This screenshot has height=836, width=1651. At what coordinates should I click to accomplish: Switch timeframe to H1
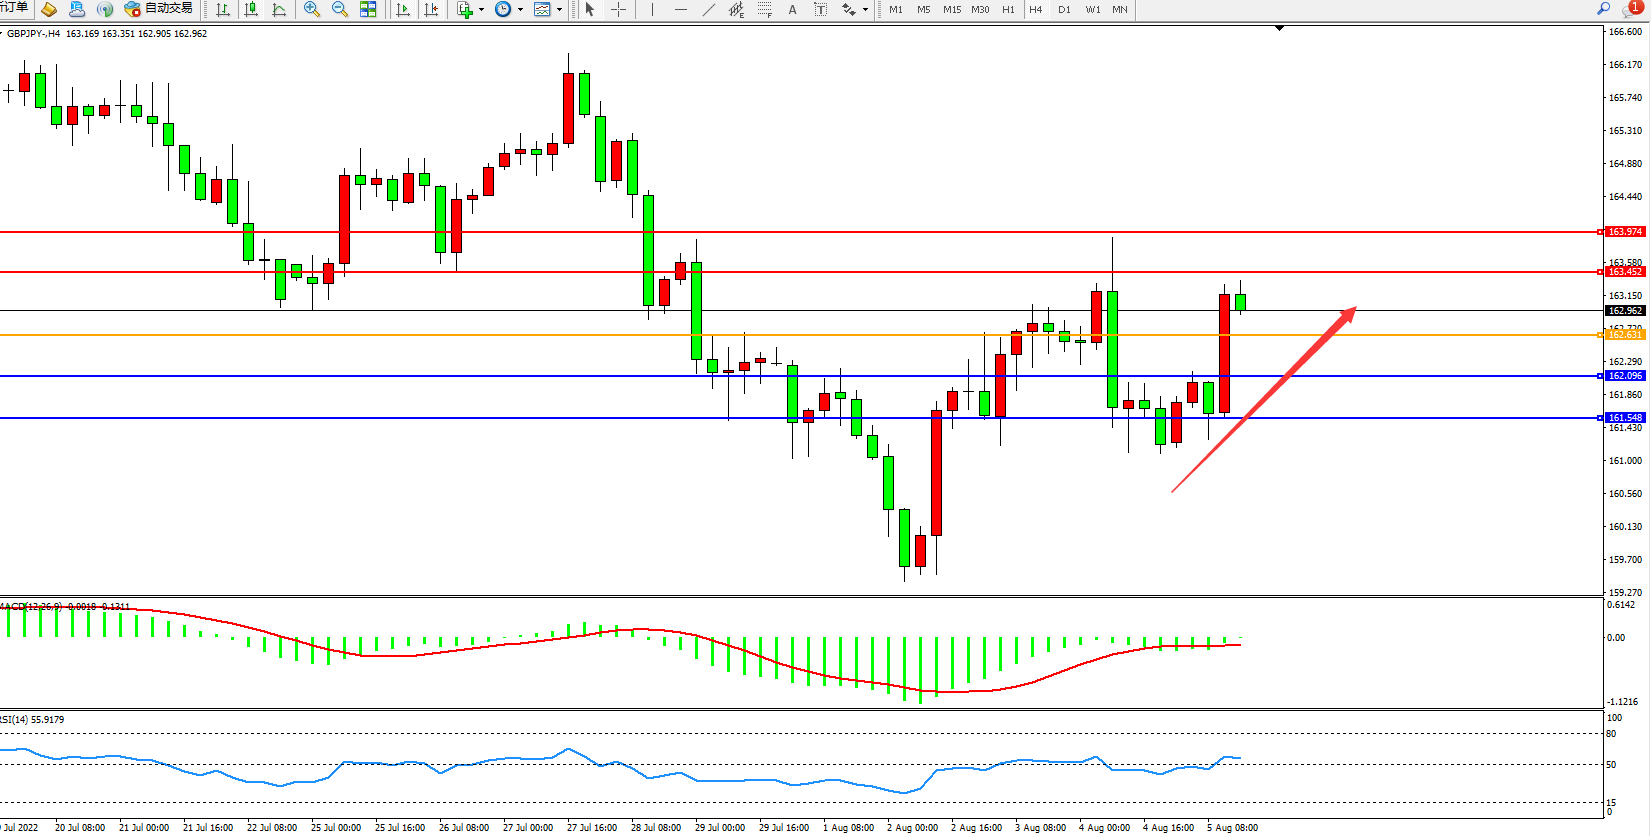(1008, 9)
